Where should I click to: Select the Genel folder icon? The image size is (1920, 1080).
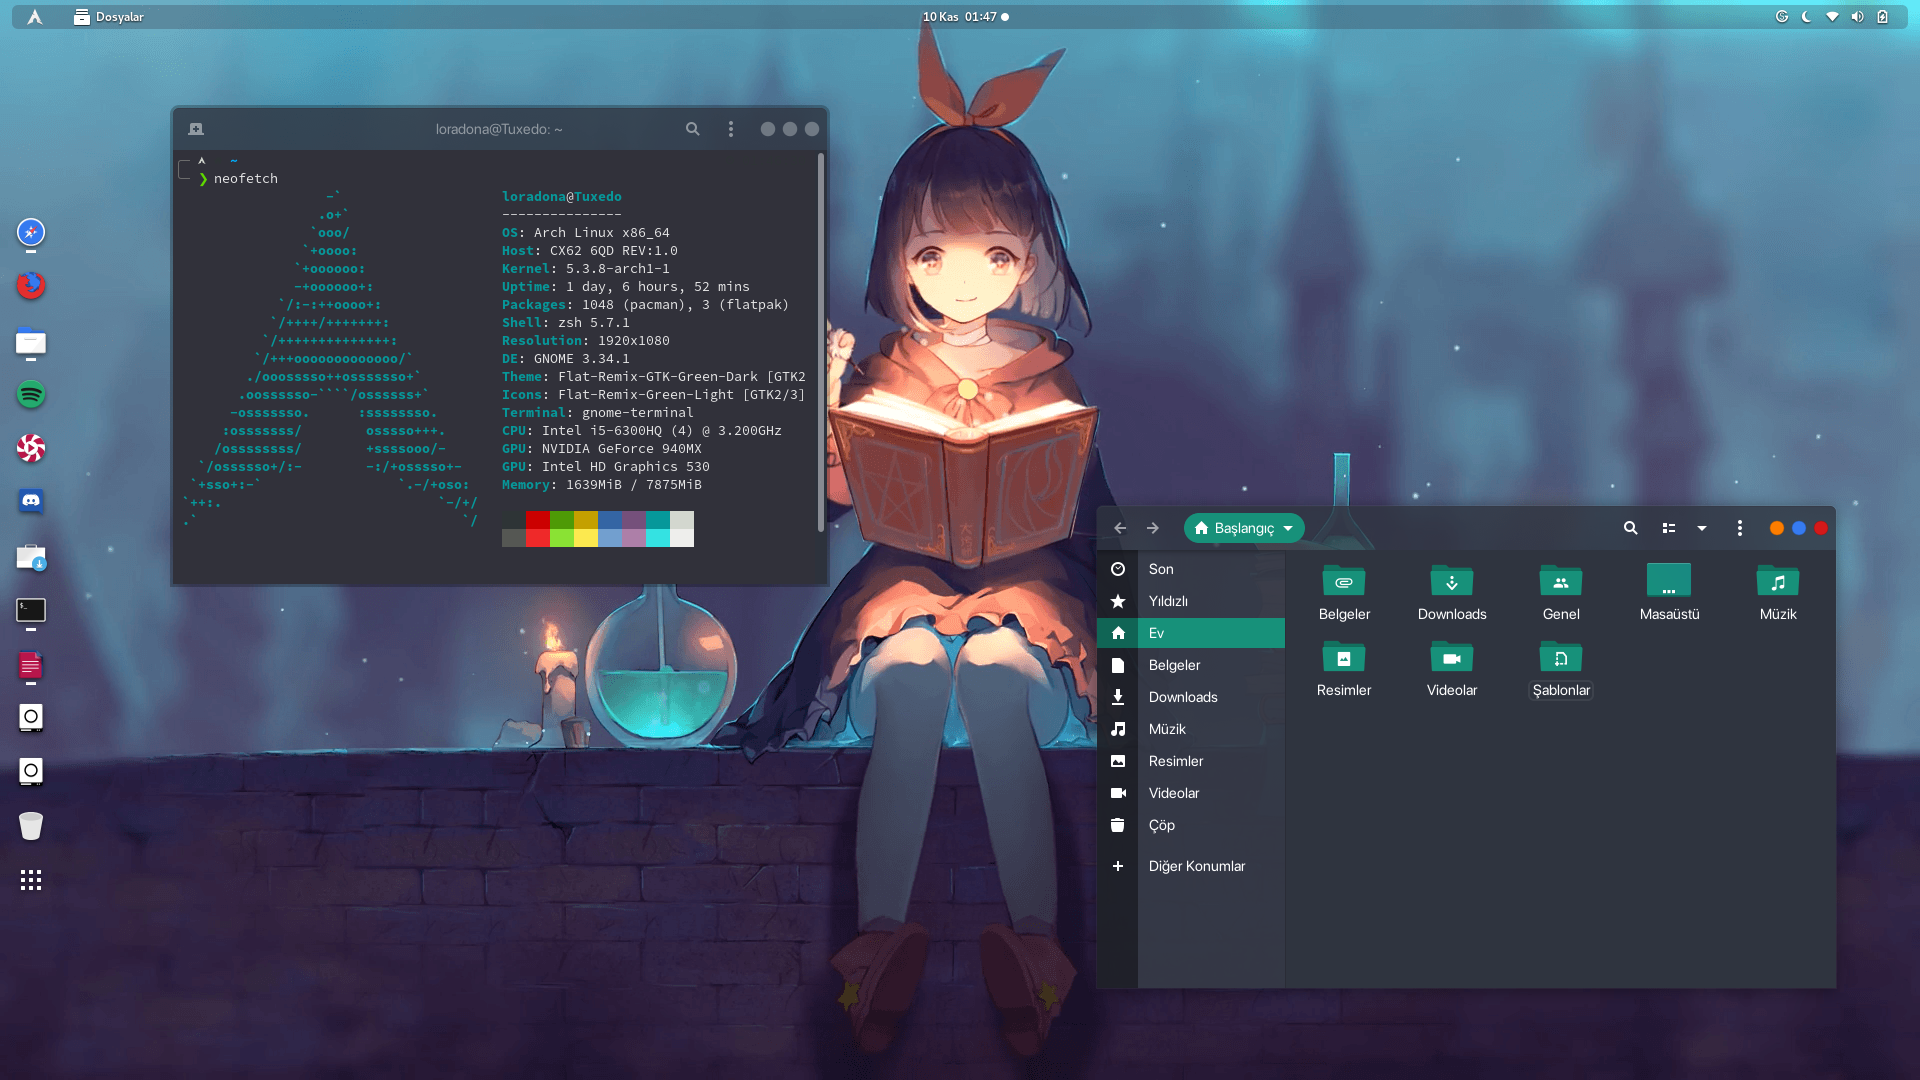click(1561, 581)
